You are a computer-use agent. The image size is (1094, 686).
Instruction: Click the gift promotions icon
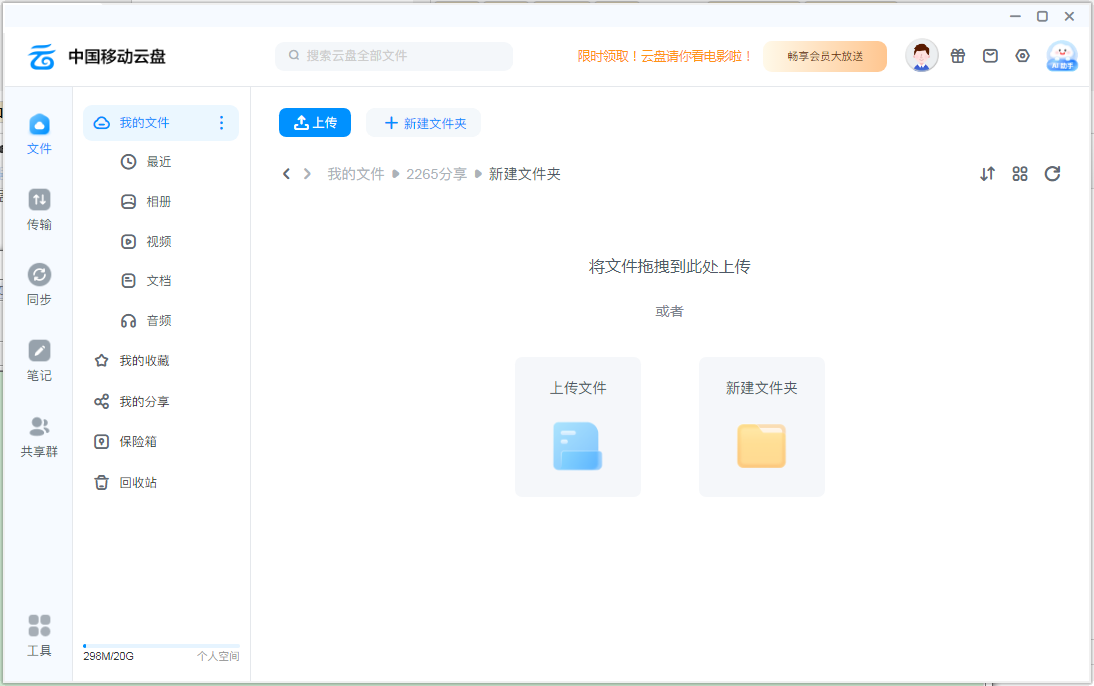pyautogui.click(x=958, y=56)
